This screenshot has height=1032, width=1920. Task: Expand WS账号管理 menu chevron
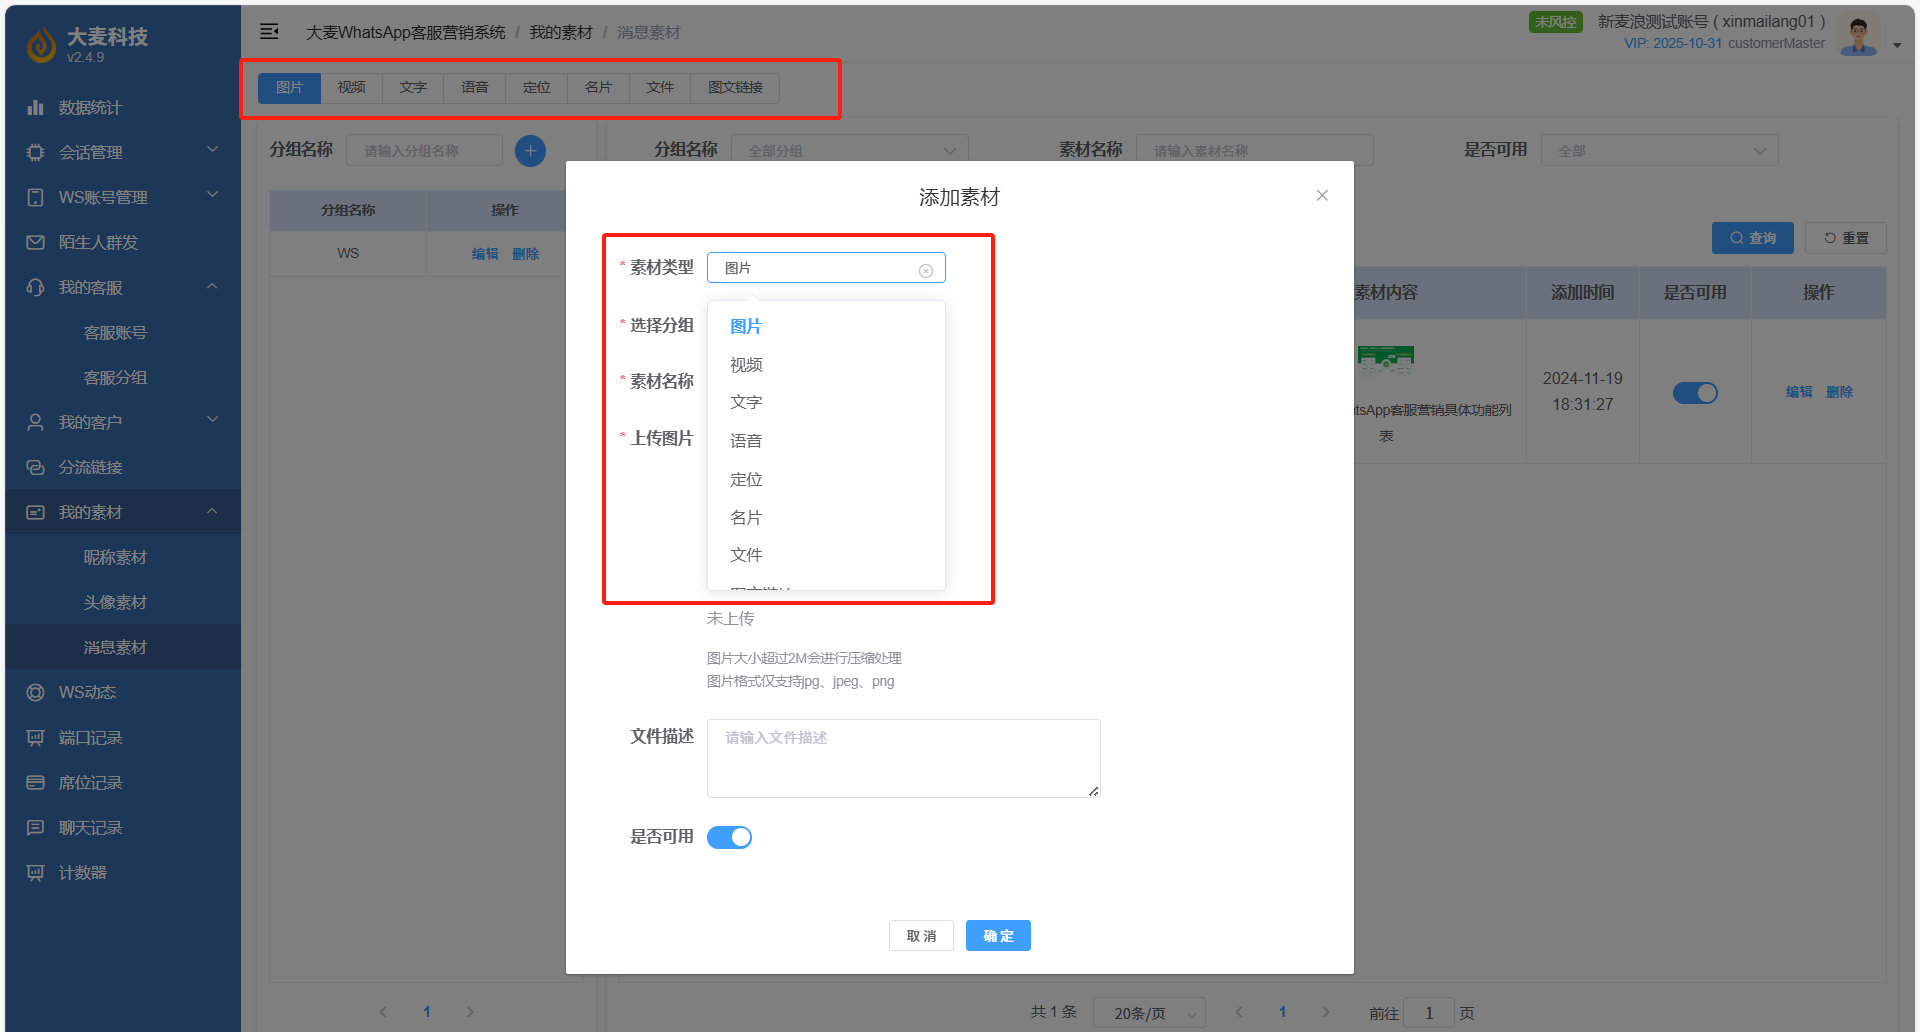pyautogui.click(x=212, y=195)
